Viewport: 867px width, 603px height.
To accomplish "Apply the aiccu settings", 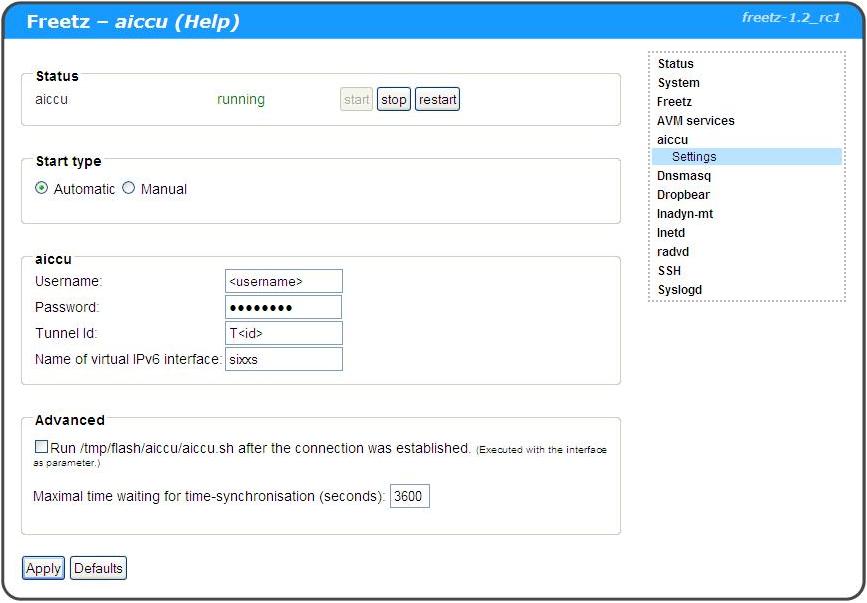I will (43, 568).
